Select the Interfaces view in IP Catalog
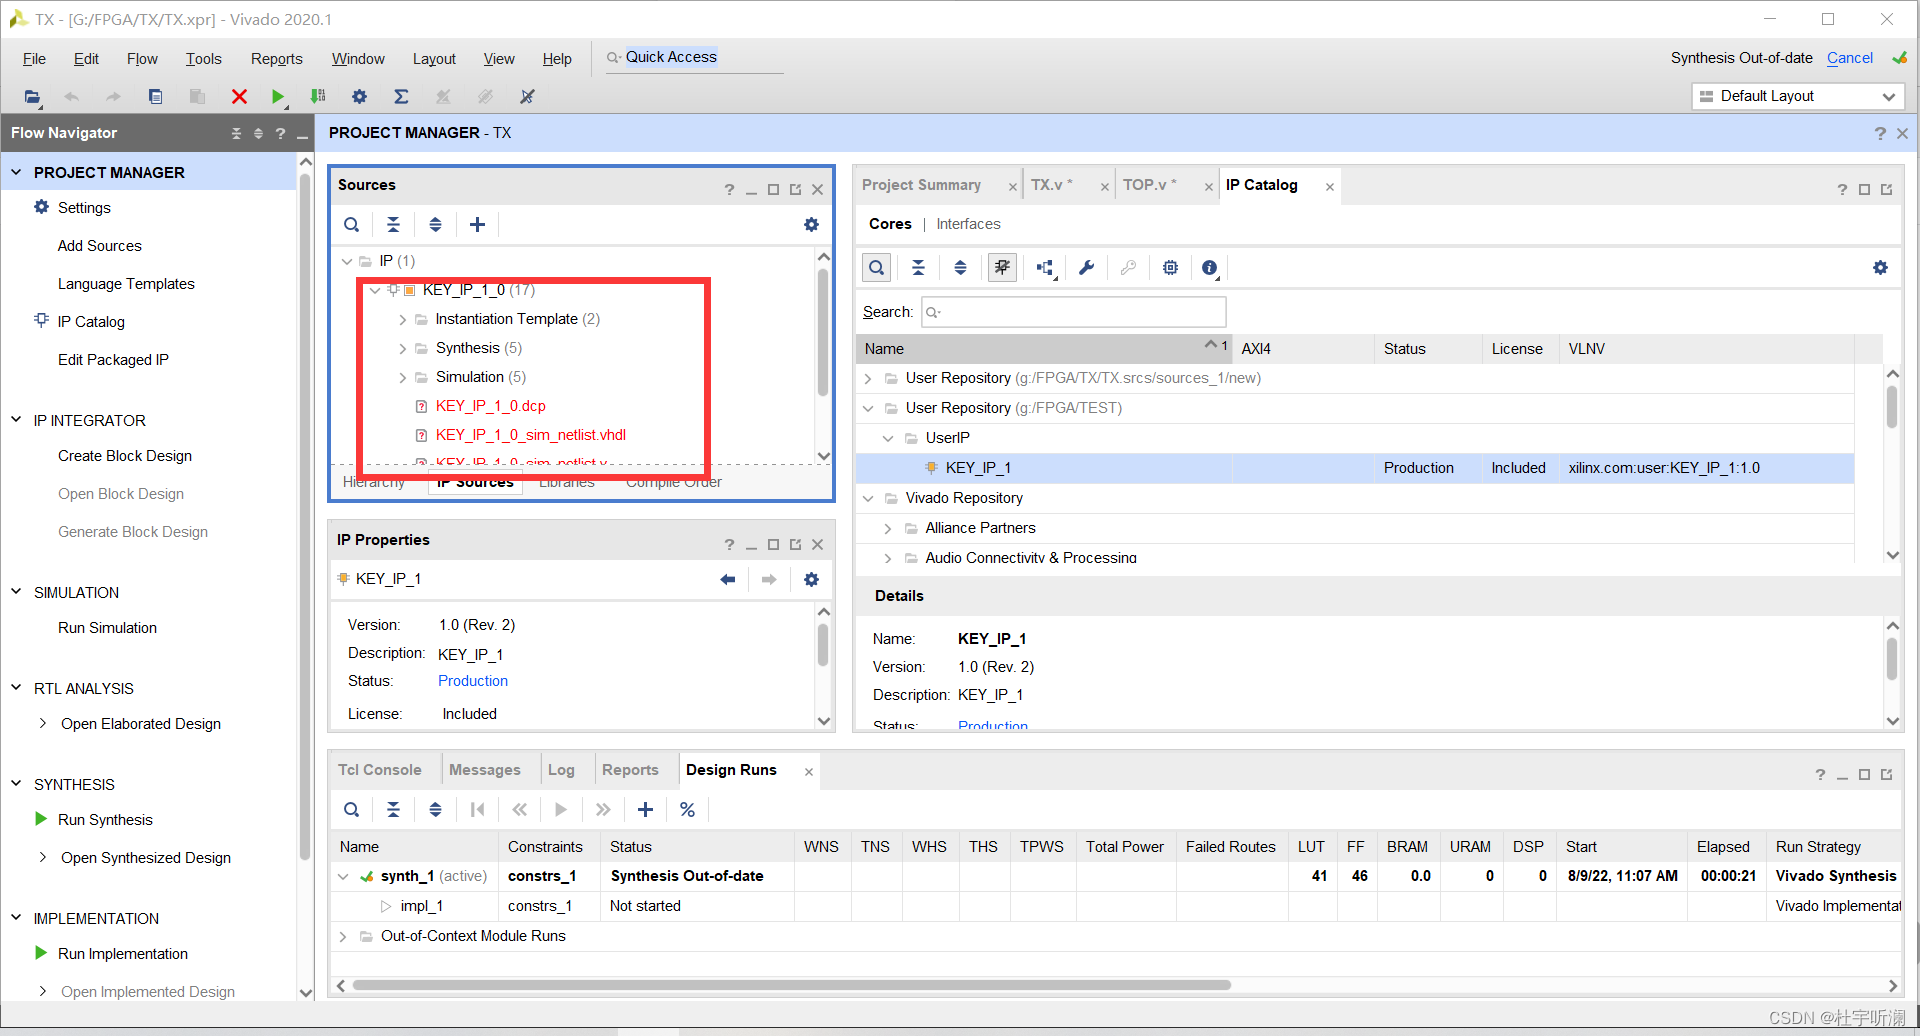Image resolution: width=1920 pixels, height=1036 pixels. pyautogui.click(x=968, y=224)
